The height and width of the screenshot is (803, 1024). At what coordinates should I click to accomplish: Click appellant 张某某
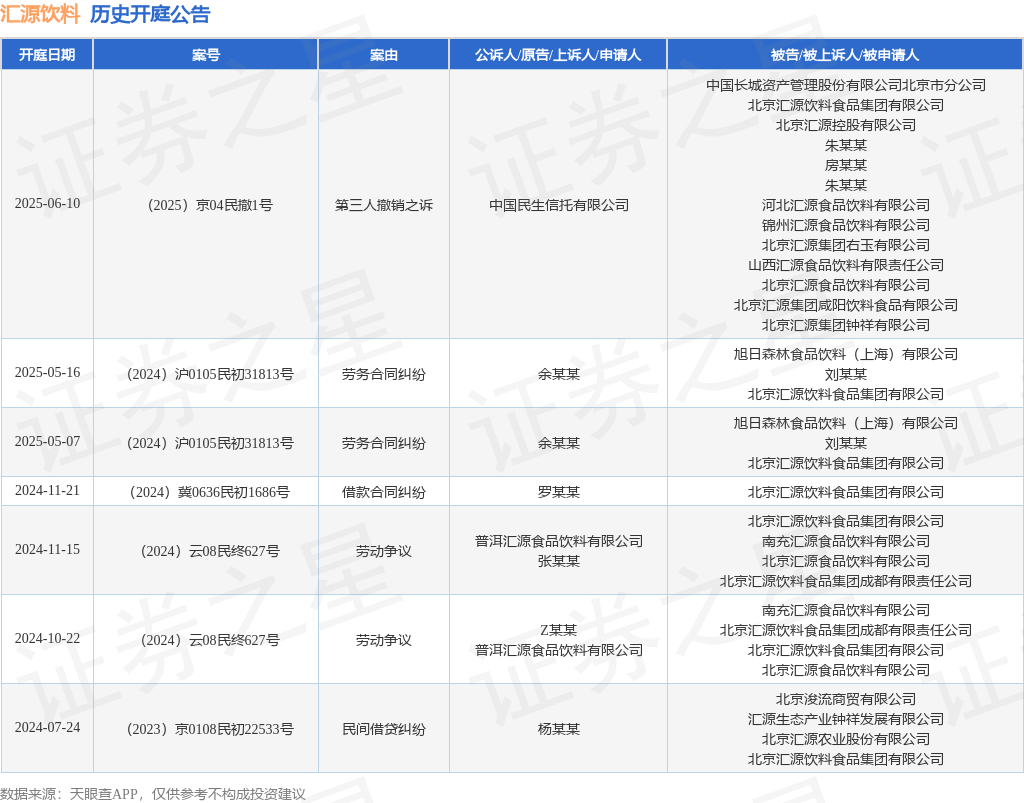click(x=559, y=561)
